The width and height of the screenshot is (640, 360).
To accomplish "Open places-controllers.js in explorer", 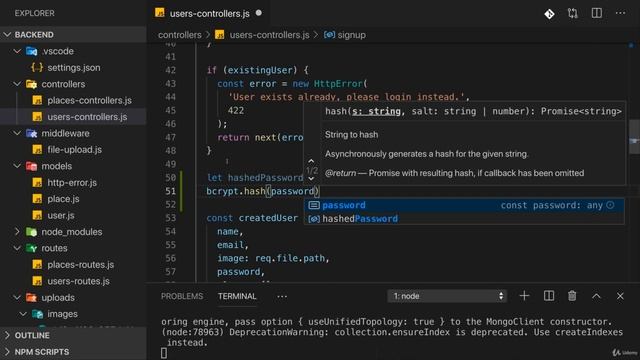I will tap(89, 100).
